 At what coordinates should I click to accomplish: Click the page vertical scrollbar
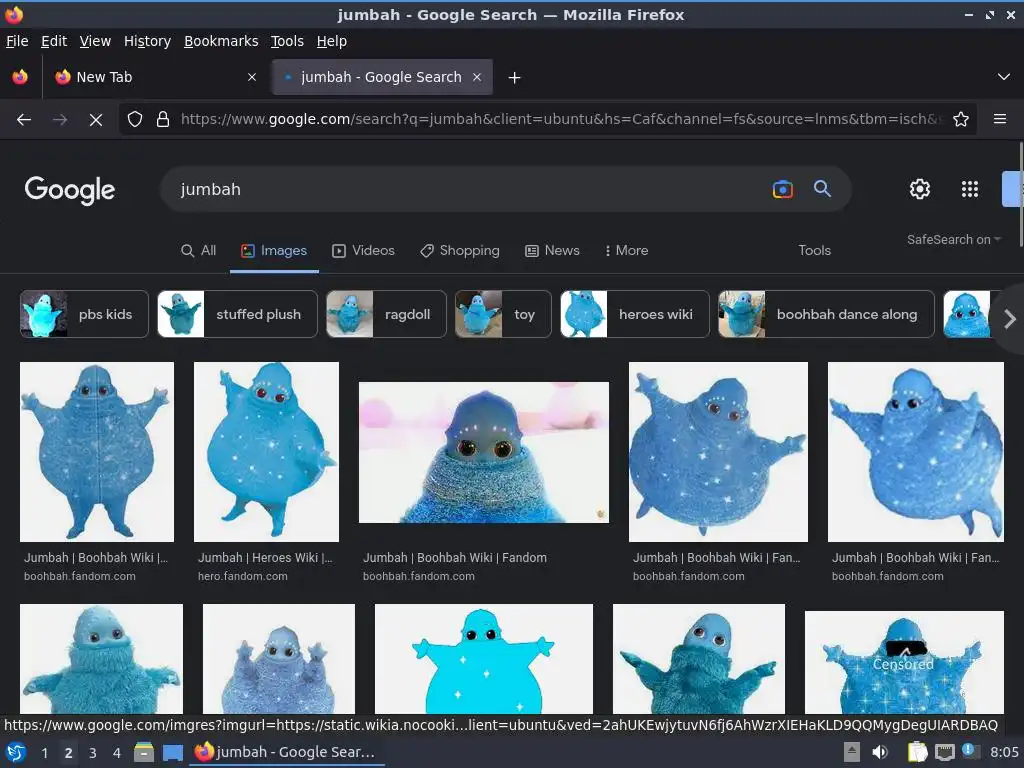(x=1020, y=195)
